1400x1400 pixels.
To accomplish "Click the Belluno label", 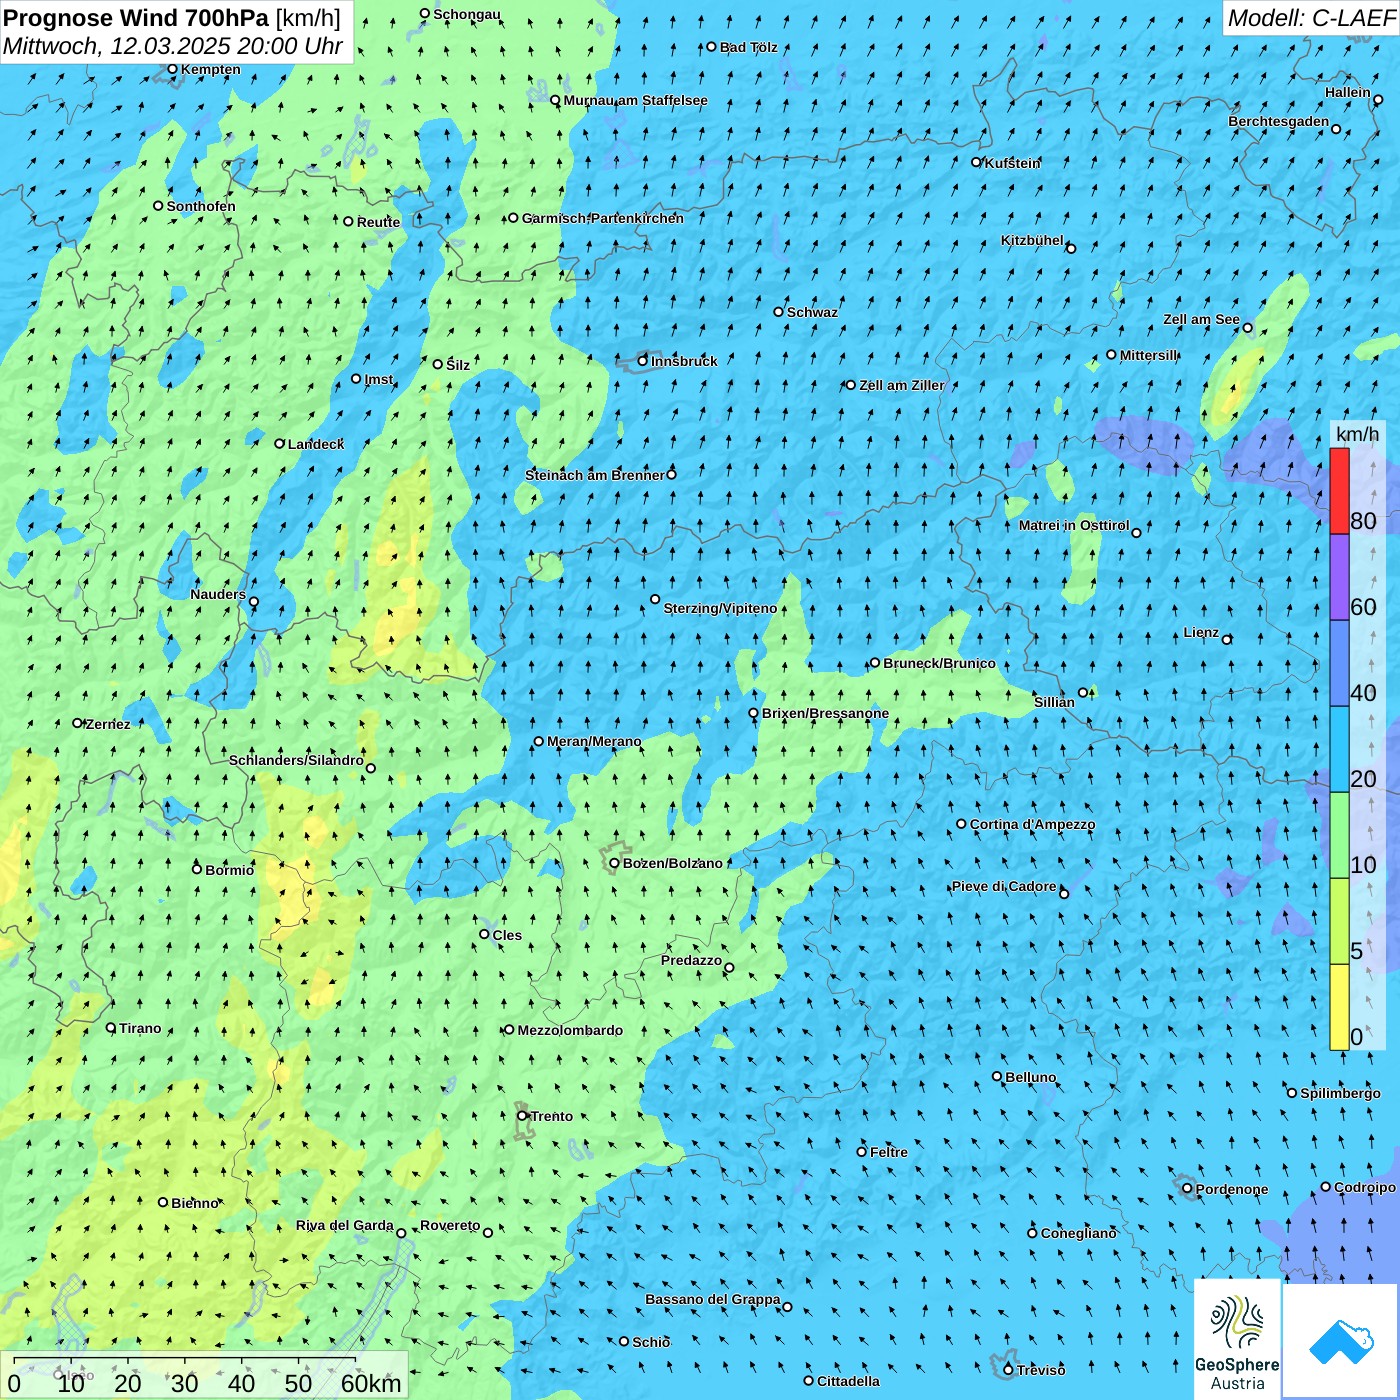I will [1031, 1077].
